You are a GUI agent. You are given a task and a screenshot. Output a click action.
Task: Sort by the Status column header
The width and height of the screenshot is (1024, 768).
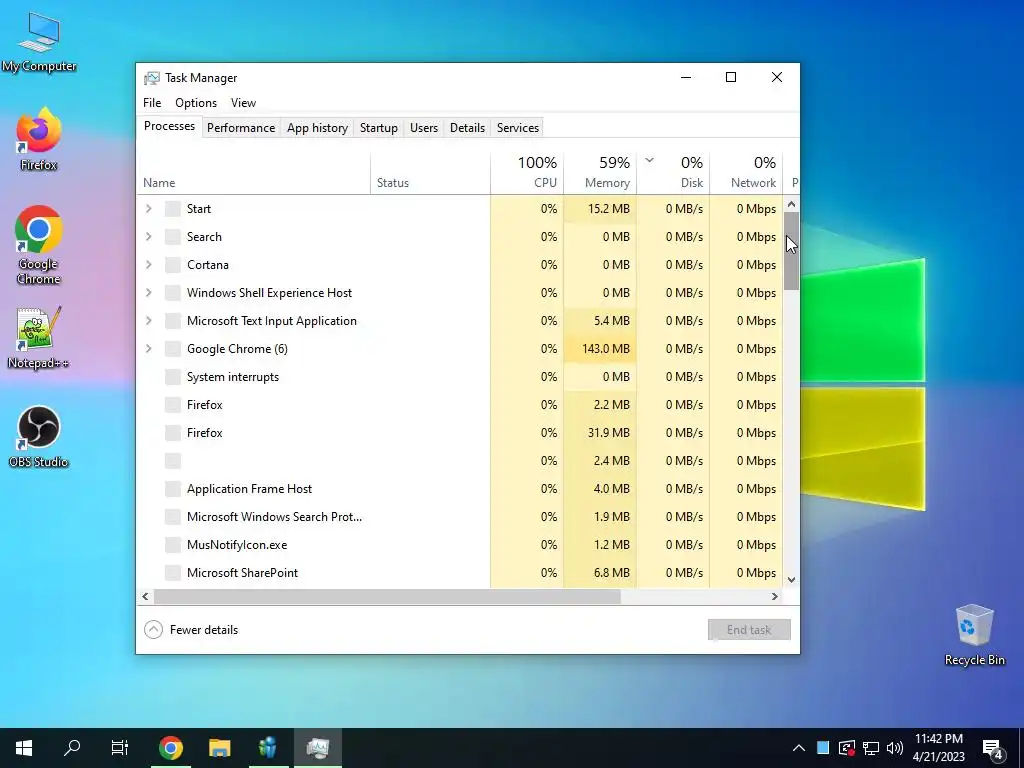(x=430, y=172)
